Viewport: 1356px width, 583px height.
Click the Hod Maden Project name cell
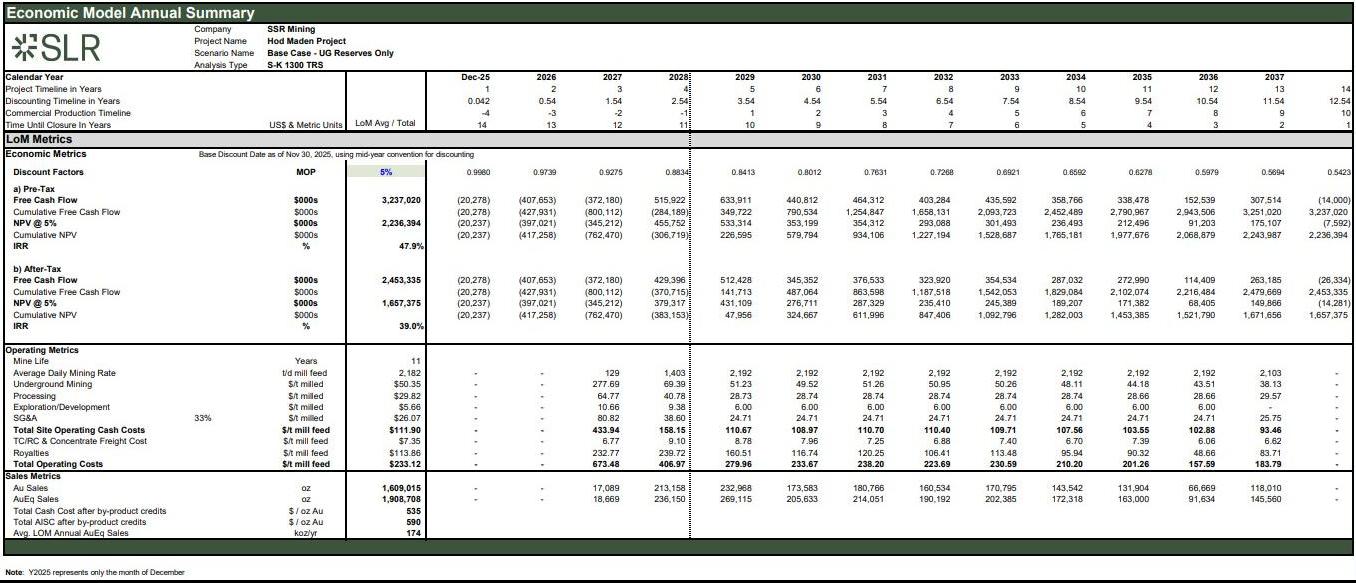point(306,41)
